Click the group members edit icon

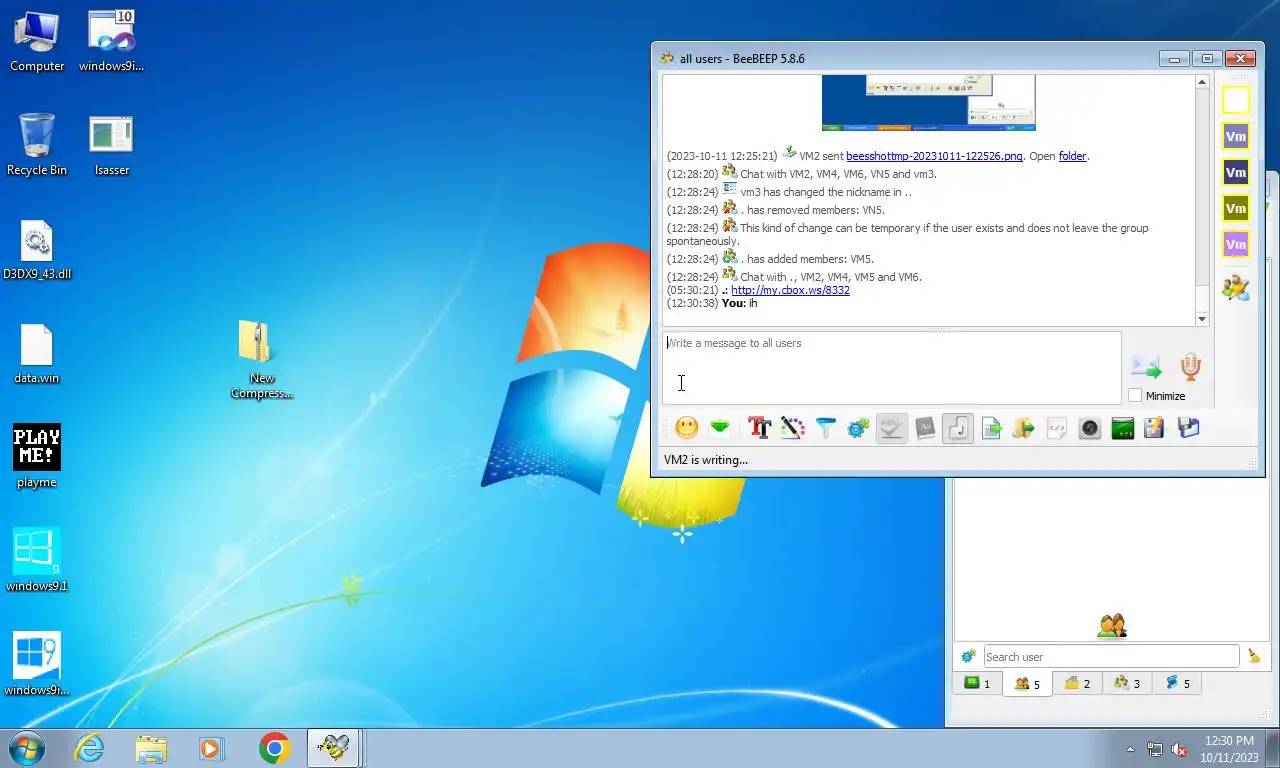click(x=1236, y=288)
